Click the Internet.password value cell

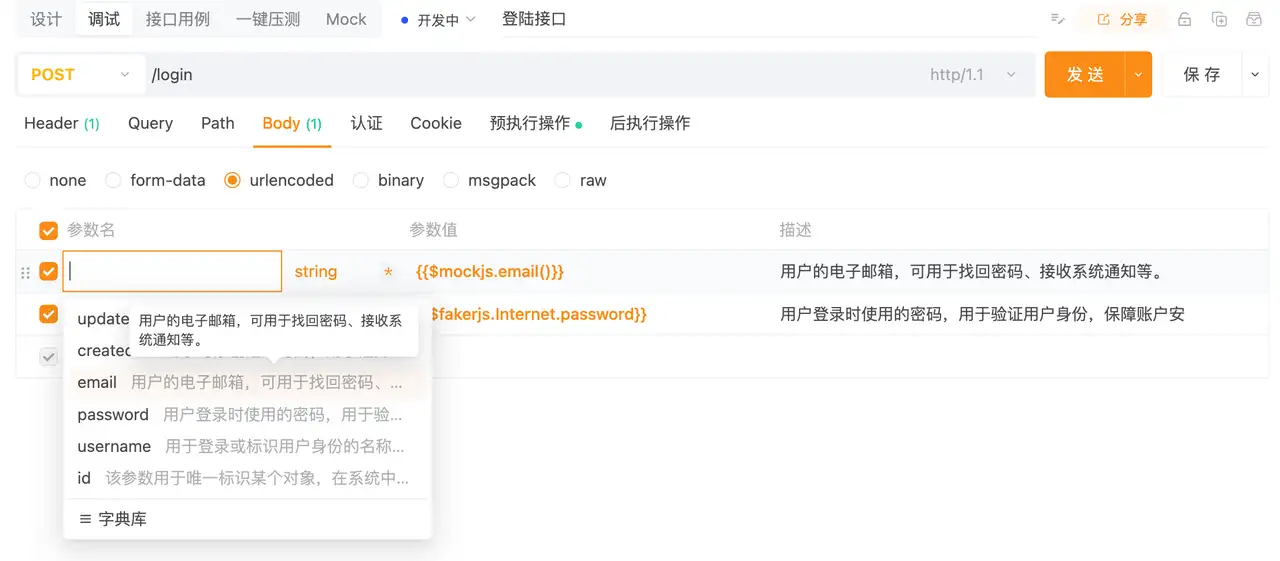[538, 314]
